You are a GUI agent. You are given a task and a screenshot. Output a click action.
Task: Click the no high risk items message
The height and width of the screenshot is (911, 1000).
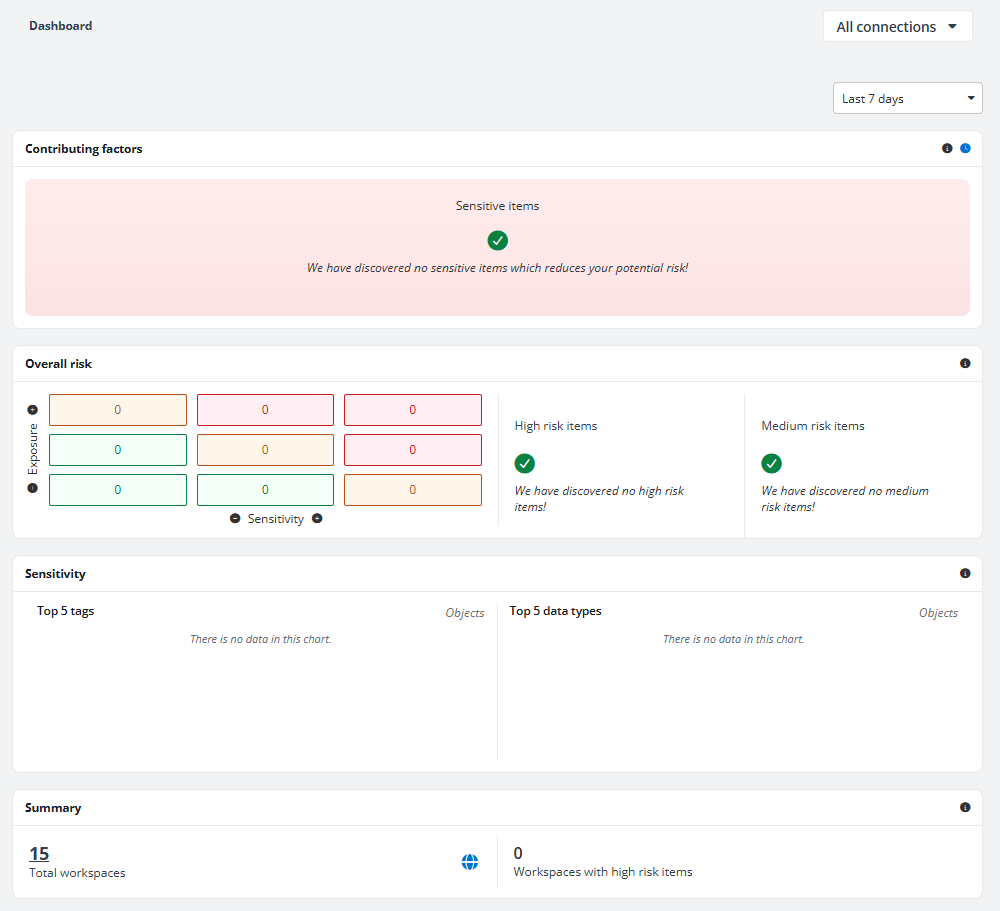click(599, 498)
